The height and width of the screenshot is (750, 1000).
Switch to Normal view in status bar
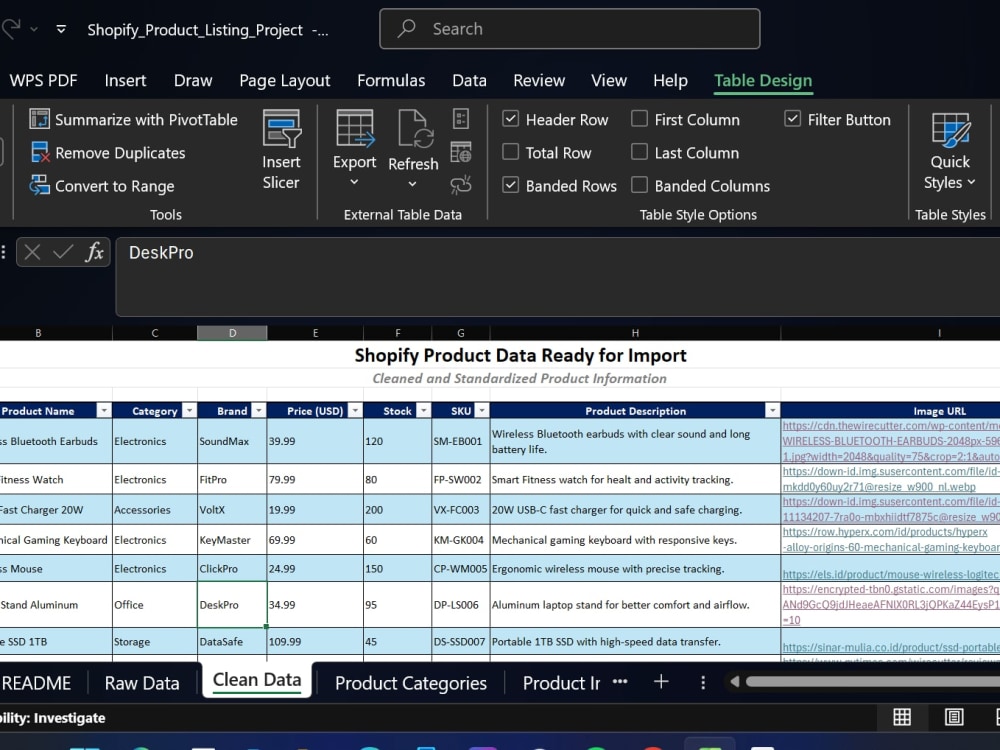click(x=902, y=717)
